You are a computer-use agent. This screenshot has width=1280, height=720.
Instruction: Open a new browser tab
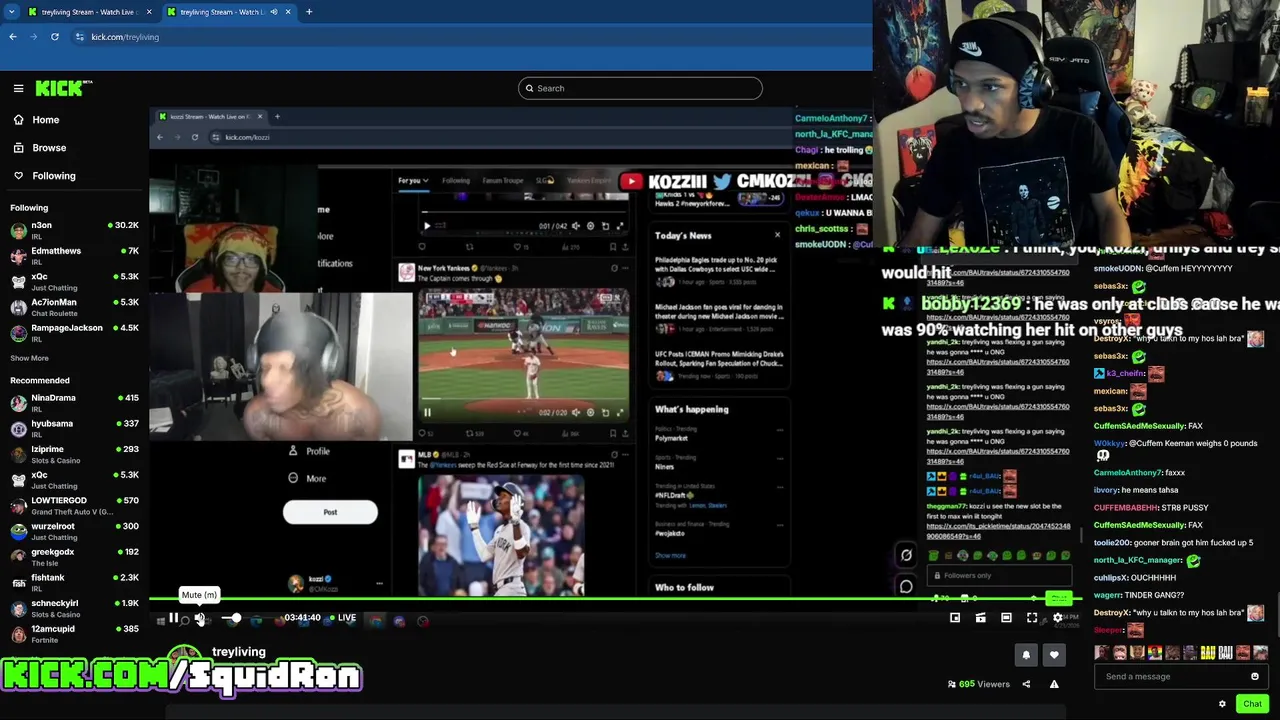coord(309,12)
